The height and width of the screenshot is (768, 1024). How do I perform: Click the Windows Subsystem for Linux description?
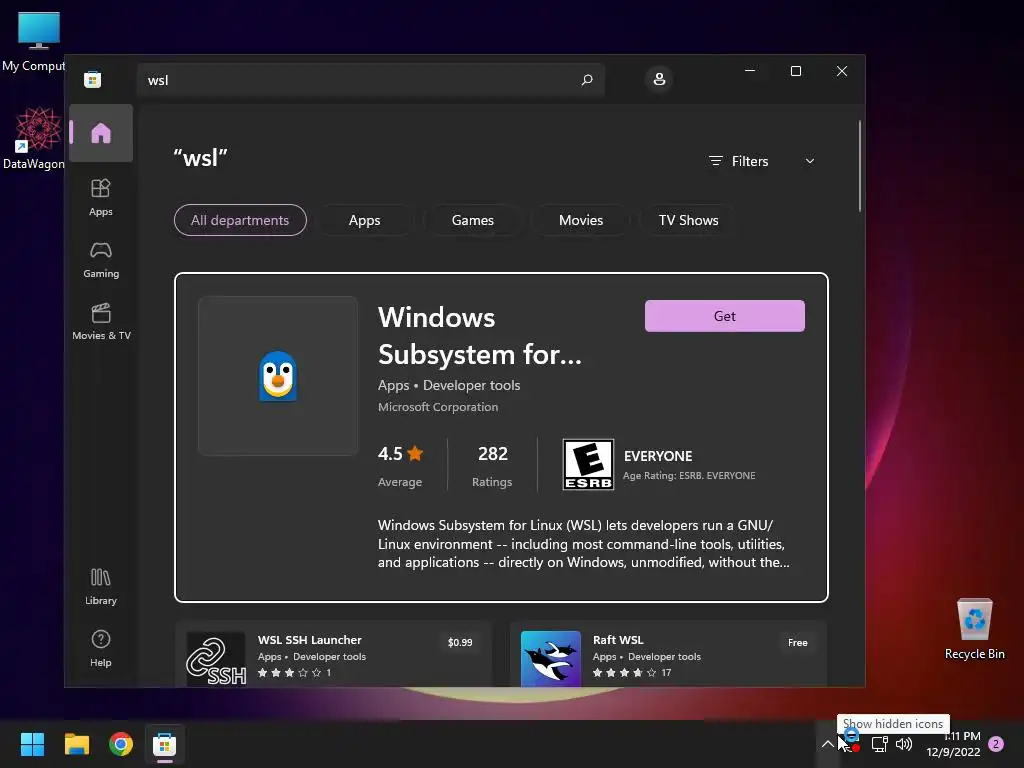pos(583,544)
